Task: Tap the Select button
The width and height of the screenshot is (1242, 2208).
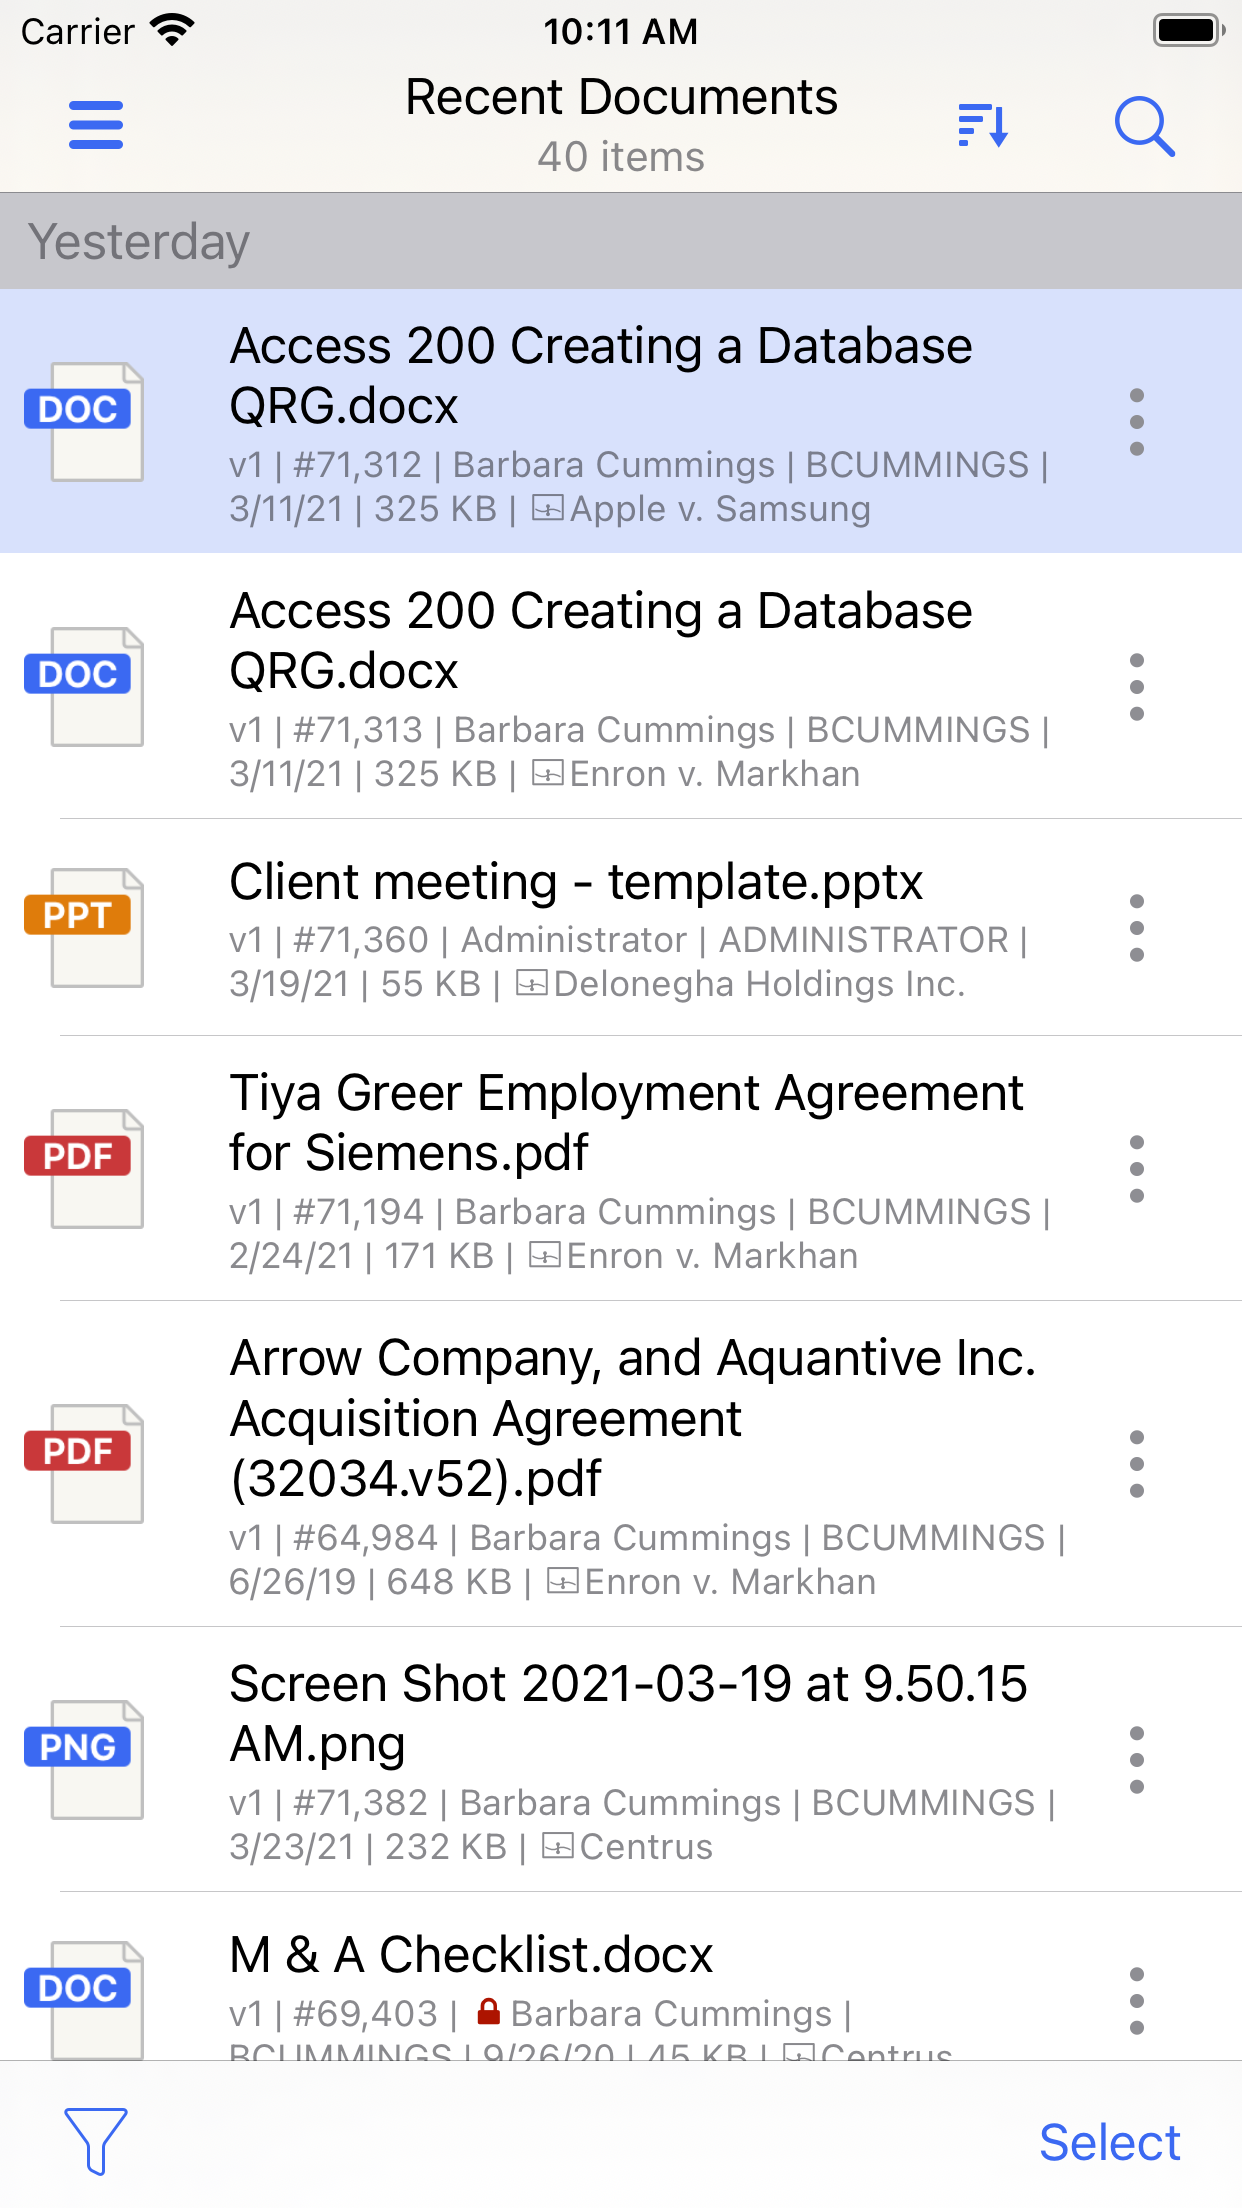Action: click(x=1110, y=2142)
